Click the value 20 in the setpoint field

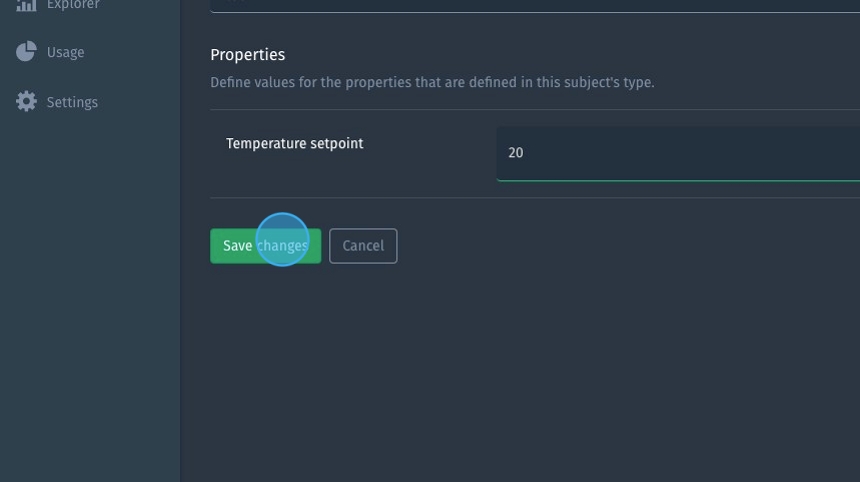tap(515, 153)
